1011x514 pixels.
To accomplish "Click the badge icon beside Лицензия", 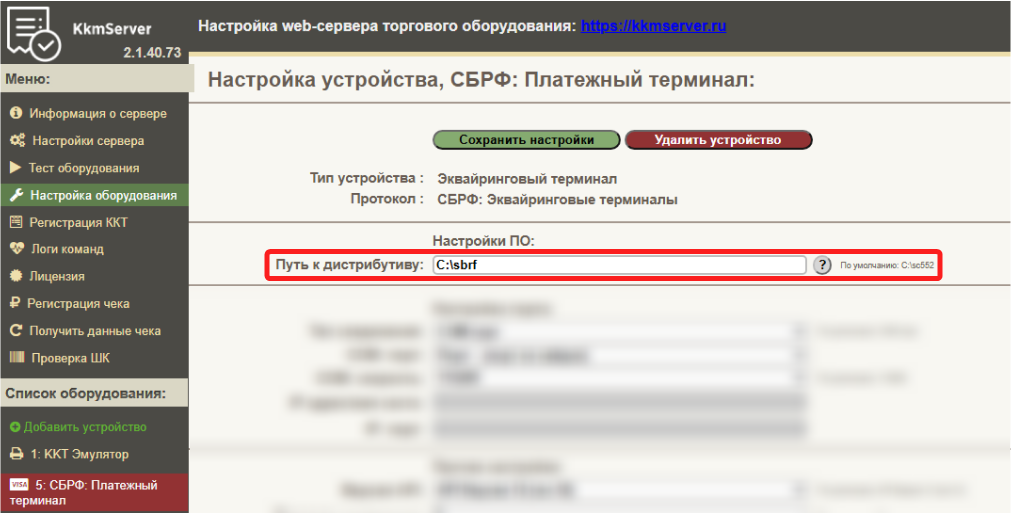I will pyautogui.click(x=16, y=276).
